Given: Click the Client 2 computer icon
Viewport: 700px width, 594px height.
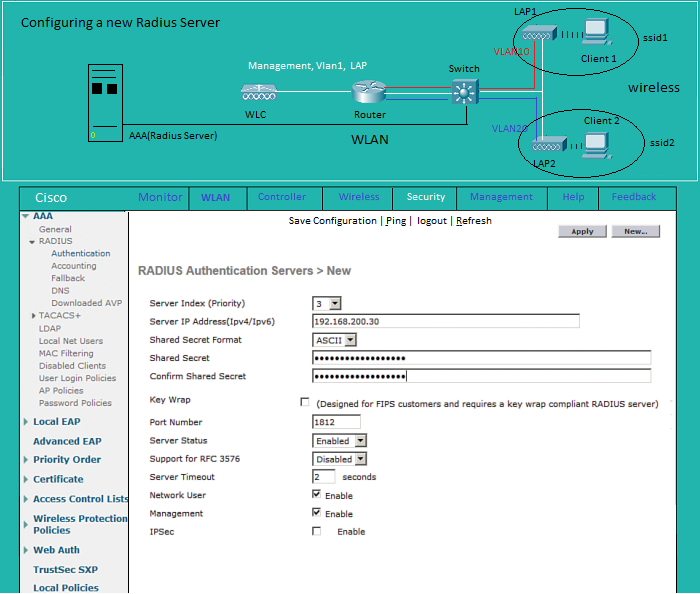Looking at the screenshot, I should click(x=598, y=145).
